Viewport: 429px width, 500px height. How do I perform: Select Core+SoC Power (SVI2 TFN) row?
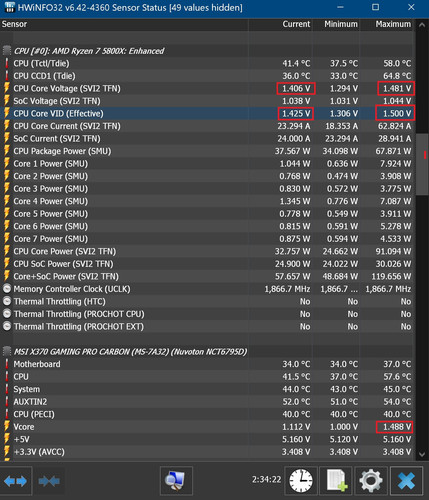point(207,276)
